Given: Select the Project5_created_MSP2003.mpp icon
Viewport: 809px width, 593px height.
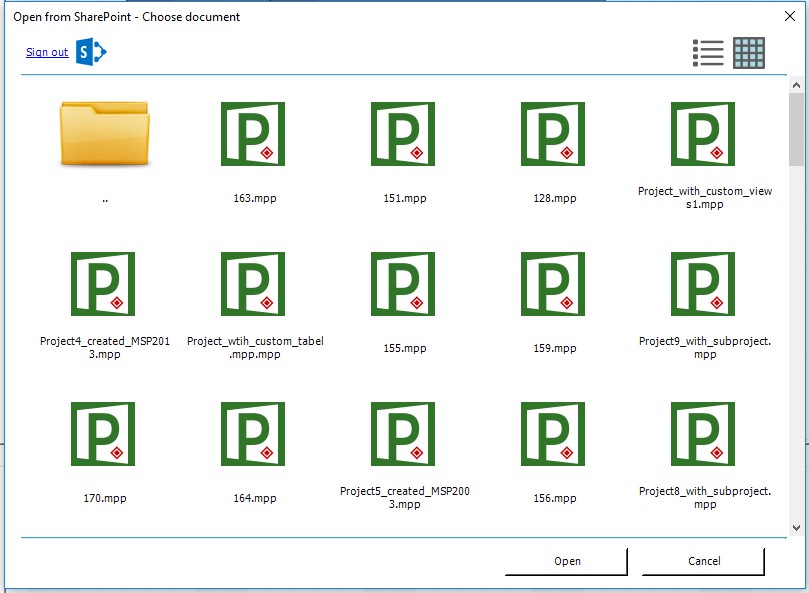Looking at the screenshot, I should [x=403, y=434].
